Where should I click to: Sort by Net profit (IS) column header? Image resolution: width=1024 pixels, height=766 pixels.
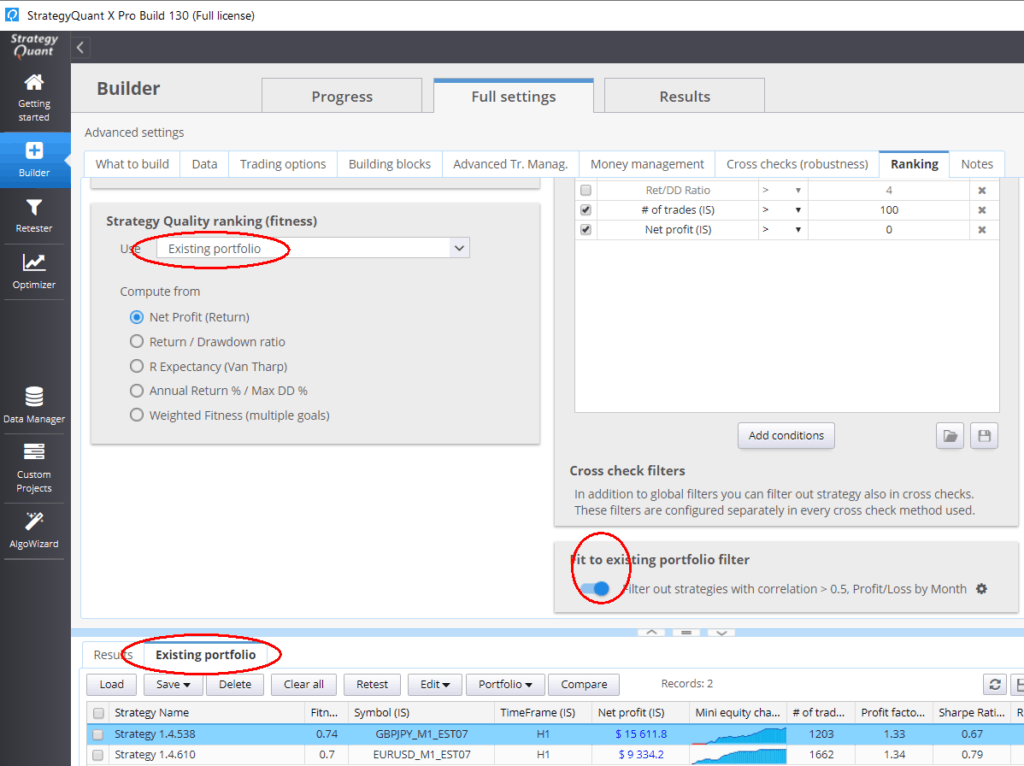pyautogui.click(x=640, y=713)
